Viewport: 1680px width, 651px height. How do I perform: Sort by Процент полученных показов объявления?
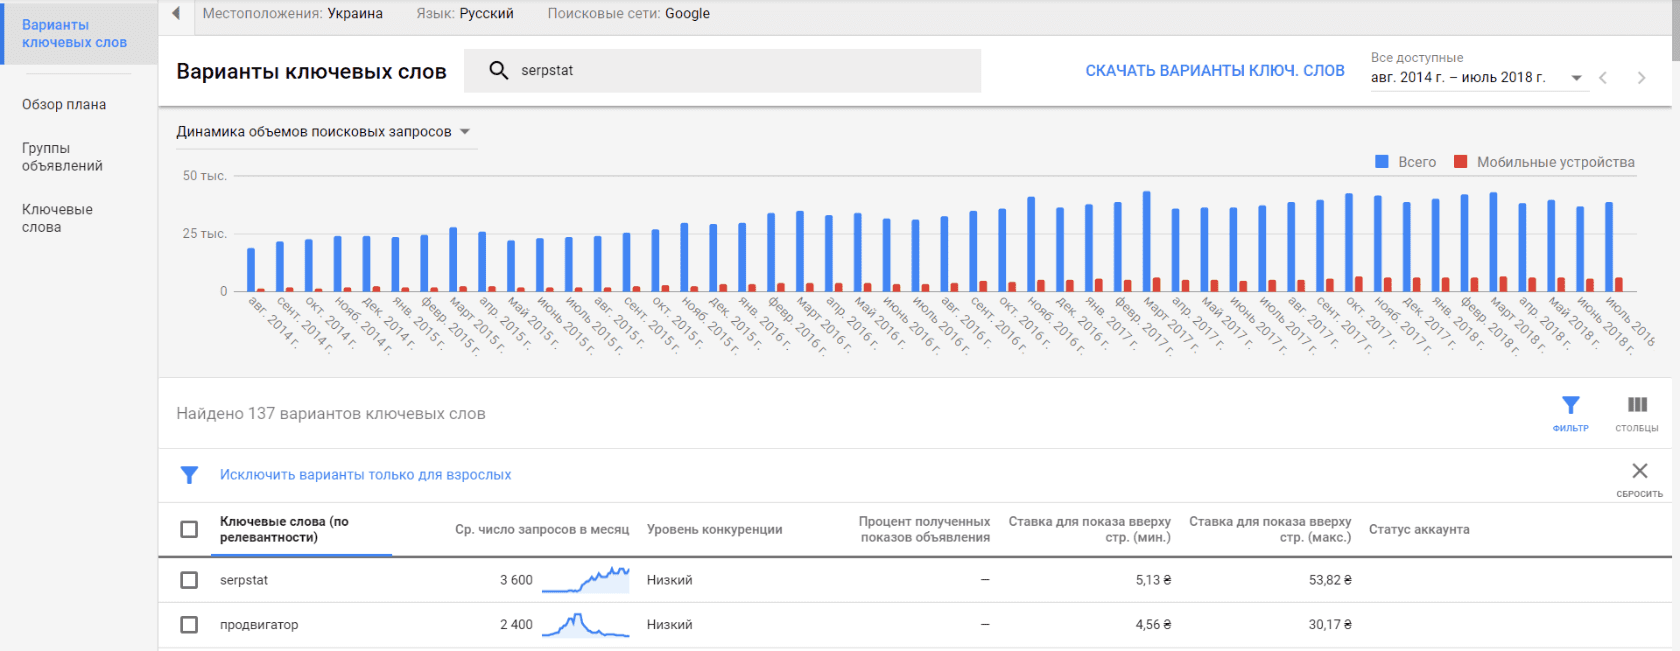pyautogui.click(x=924, y=529)
